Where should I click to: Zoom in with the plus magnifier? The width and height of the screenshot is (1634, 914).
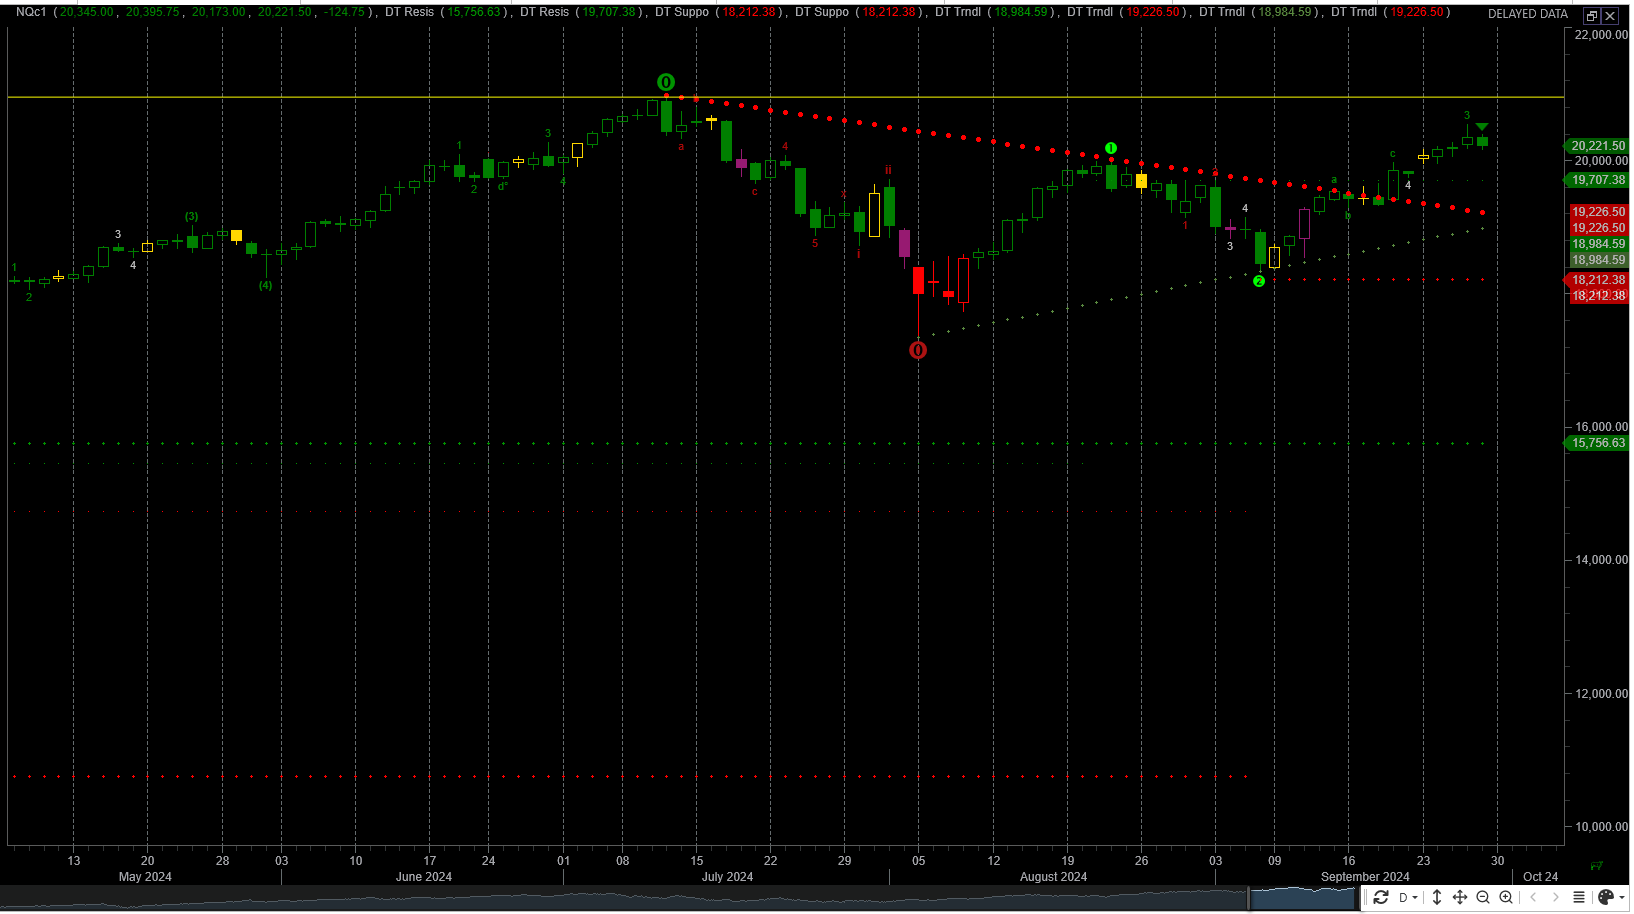[1506, 897]
